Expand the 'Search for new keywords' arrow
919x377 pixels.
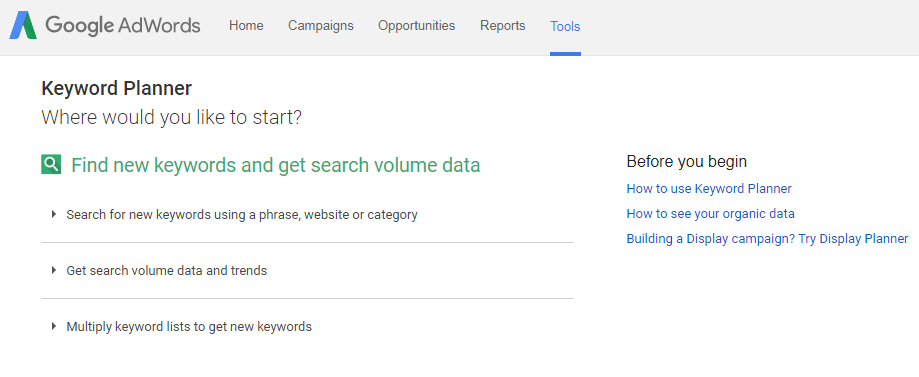coord(54,214)
